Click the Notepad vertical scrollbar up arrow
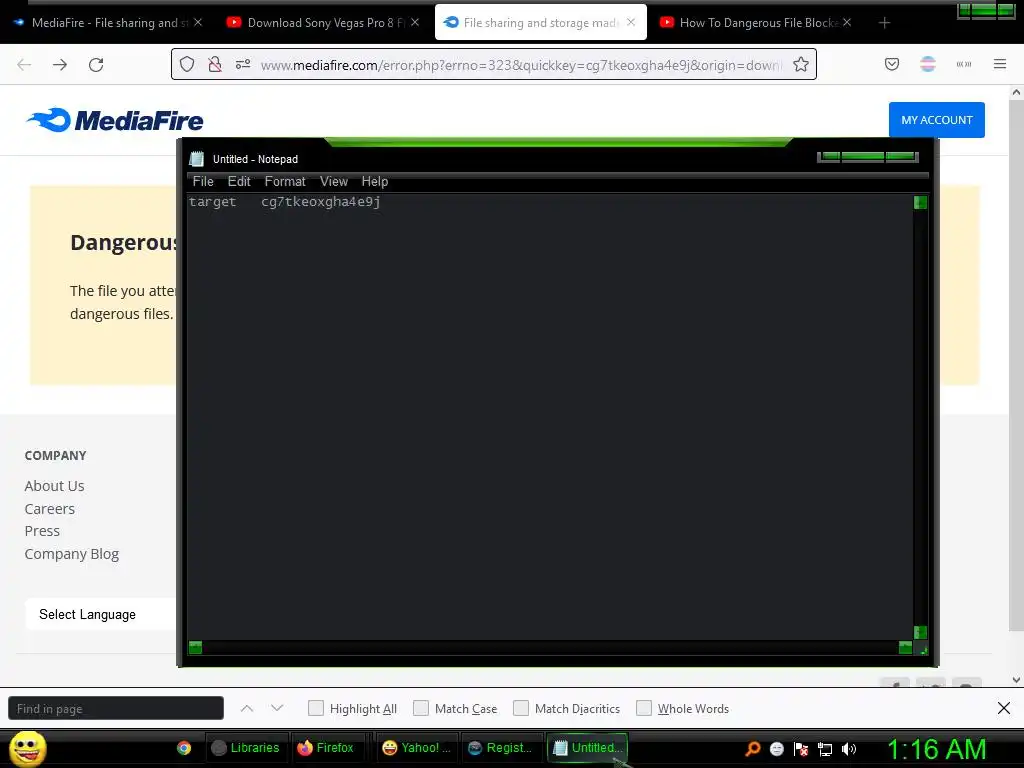Viewport: 1024px width, 768px height. [920, 202]
